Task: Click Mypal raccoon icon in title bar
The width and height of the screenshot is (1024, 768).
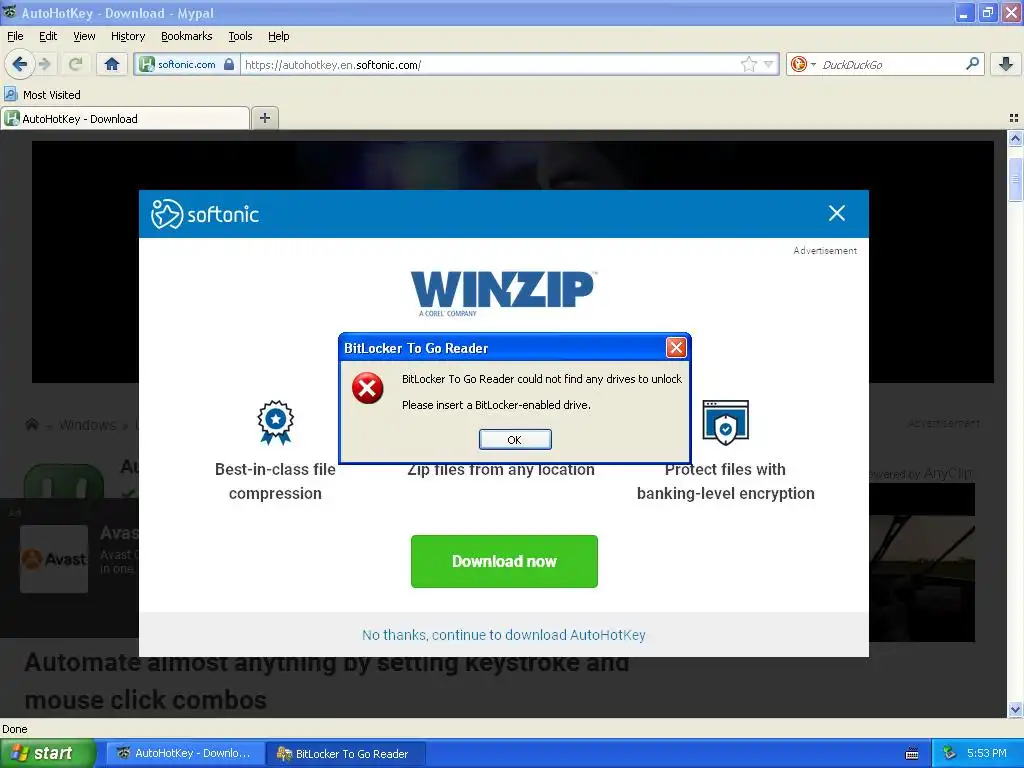Action: pyautogui.click(x=9, y=12)
